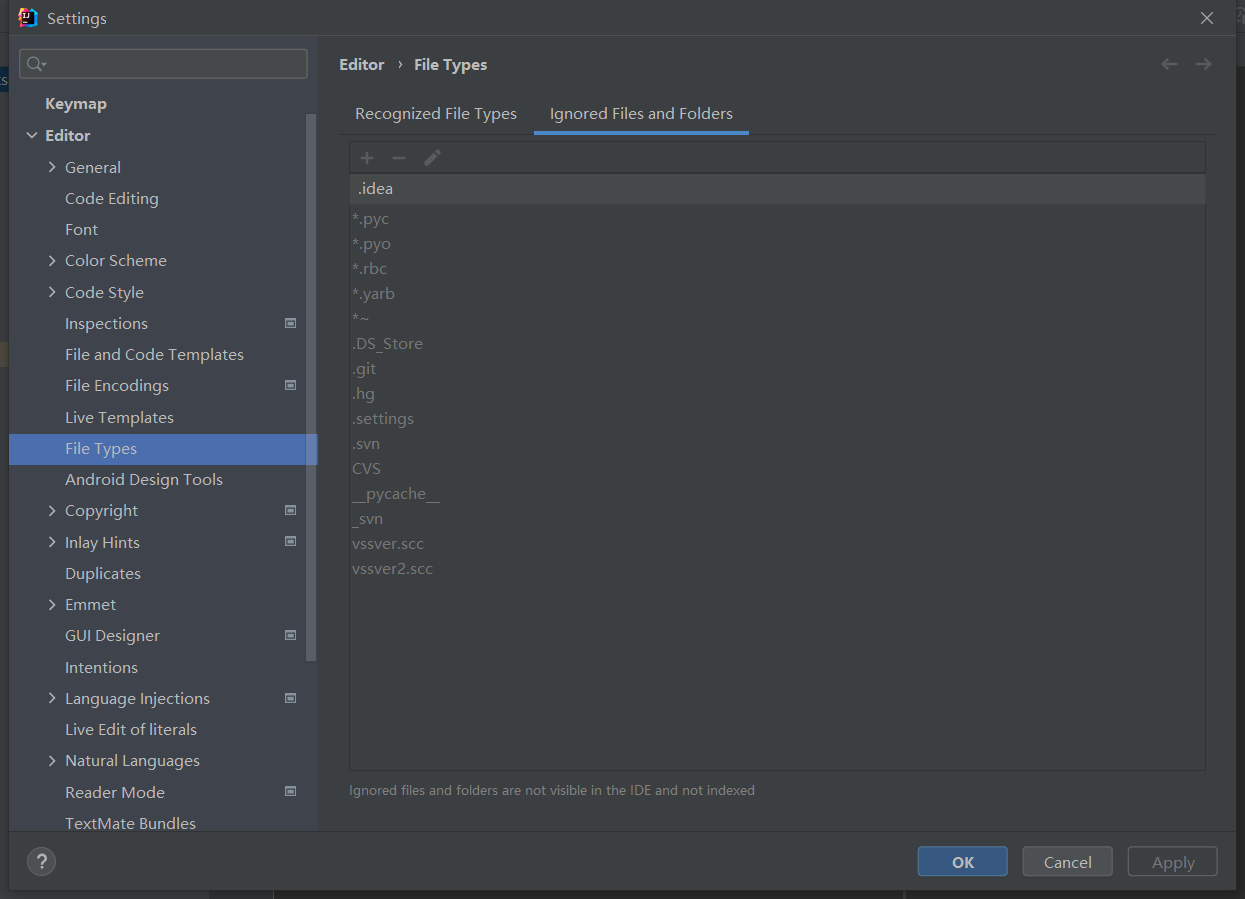Select the *.rbc pattern row
This screenshot has width=1245, height=899.
coord(777,269)
